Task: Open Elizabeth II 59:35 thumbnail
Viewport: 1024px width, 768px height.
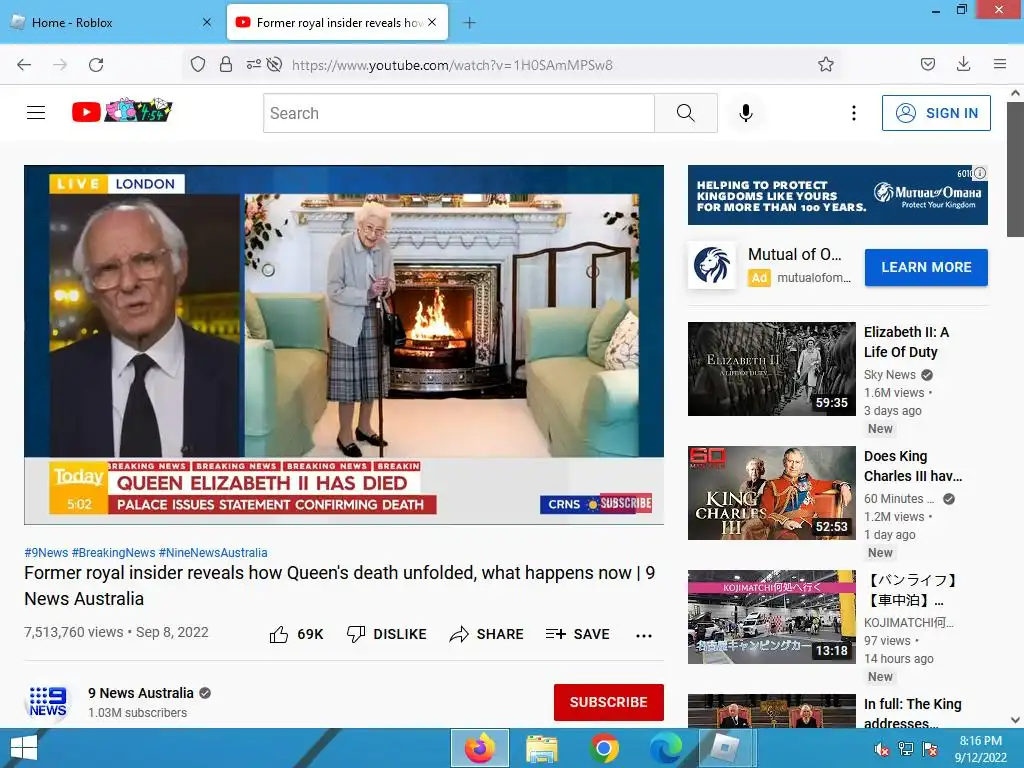Action: pyautogui.click(x=771, y=368)
